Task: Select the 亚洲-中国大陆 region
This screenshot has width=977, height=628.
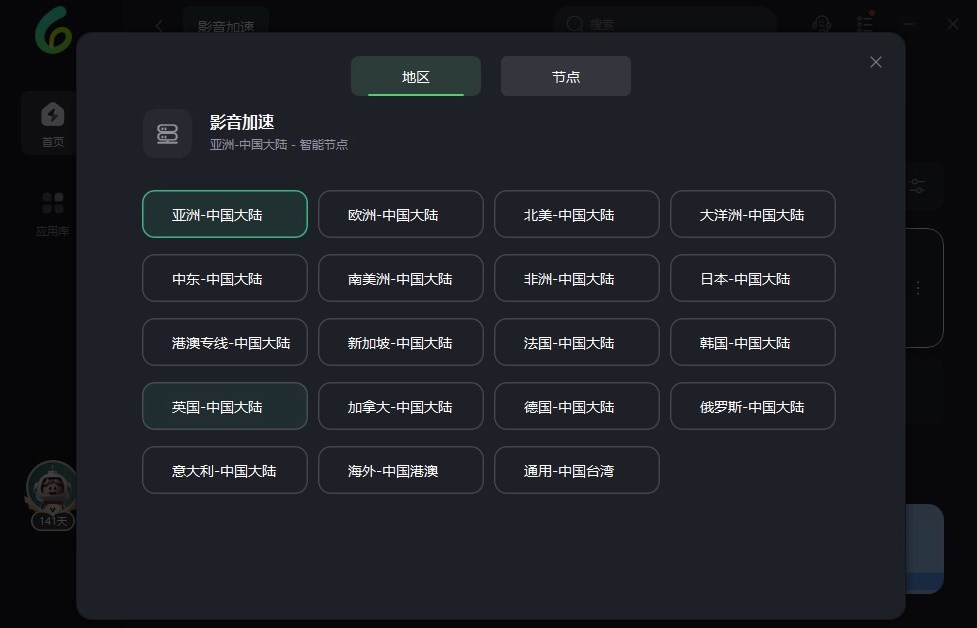Action: [x=224, y=214]
